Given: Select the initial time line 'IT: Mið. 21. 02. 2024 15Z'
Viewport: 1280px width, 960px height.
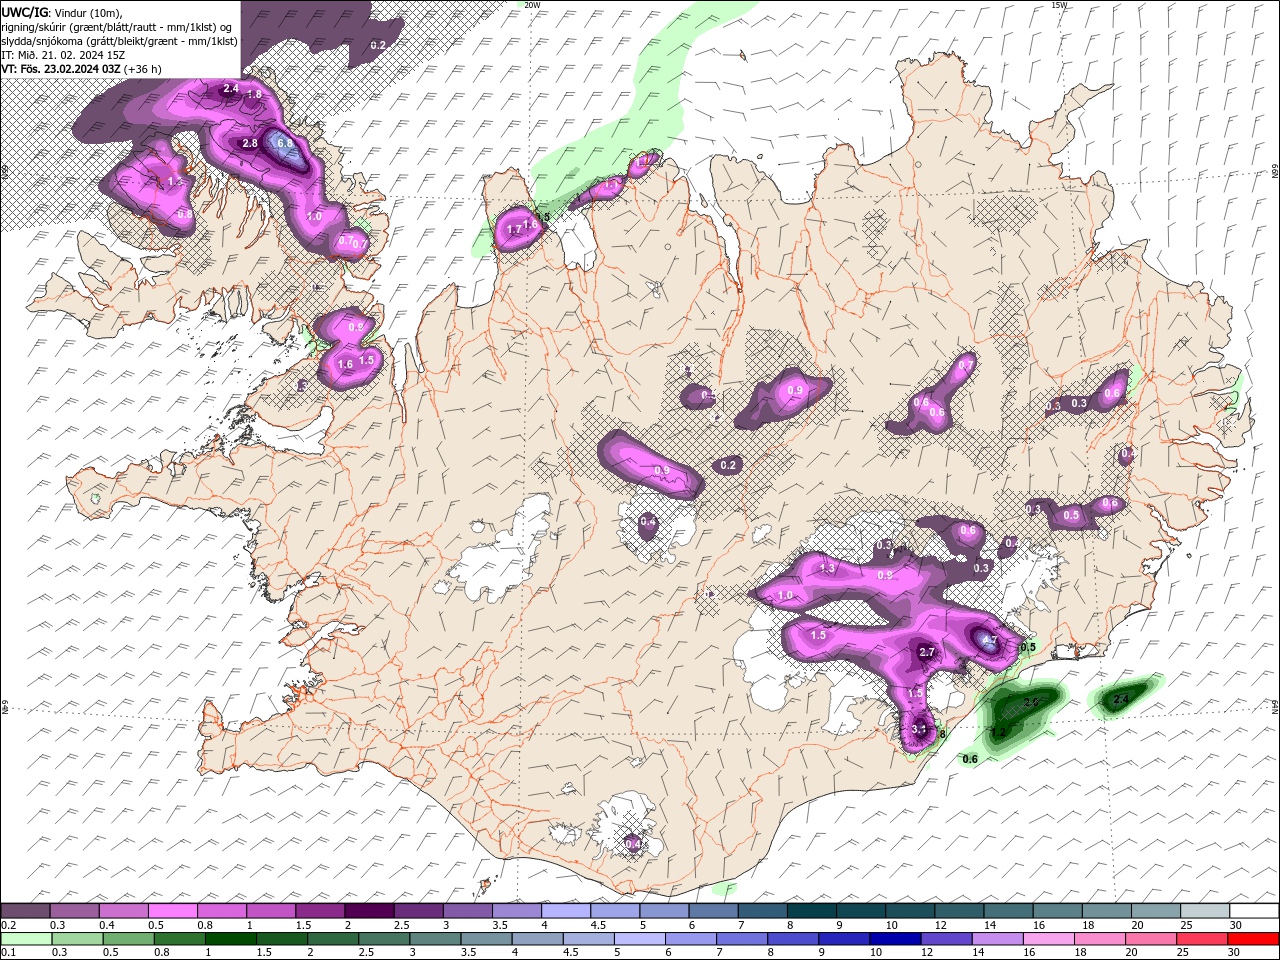Looking at the screenshot, I should click(x=62, y=55).
